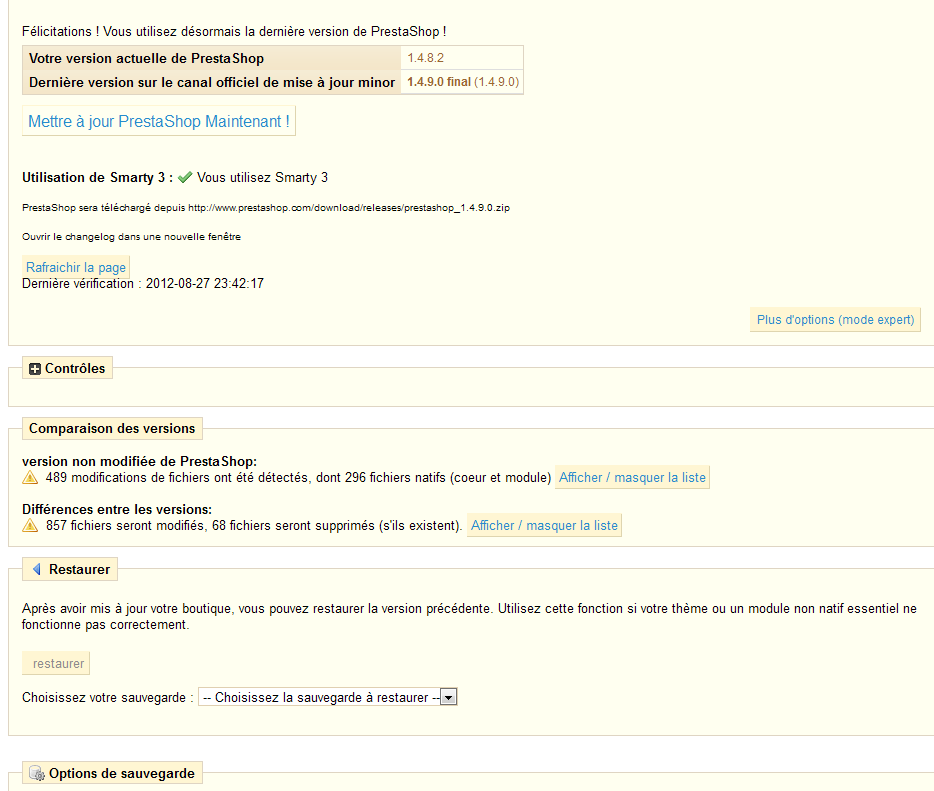Click the Options de sauvegarde icon
Screen dimensions: 934x791
coord(37,773)
